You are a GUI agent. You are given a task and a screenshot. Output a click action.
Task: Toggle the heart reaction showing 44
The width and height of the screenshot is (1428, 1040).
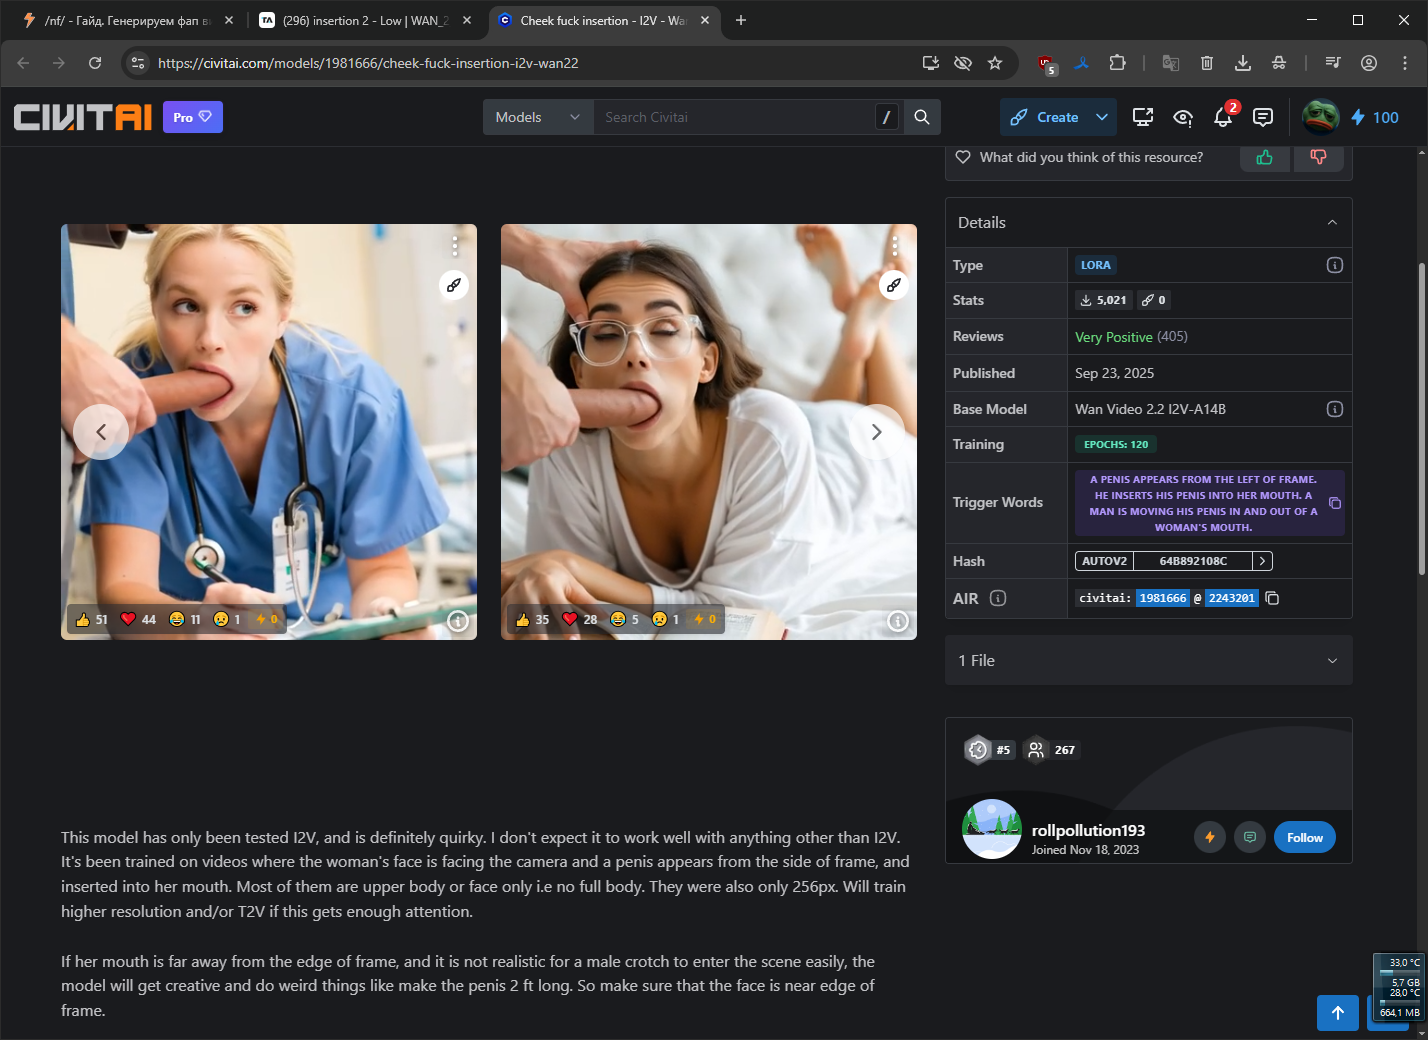(x=138, y=620)
